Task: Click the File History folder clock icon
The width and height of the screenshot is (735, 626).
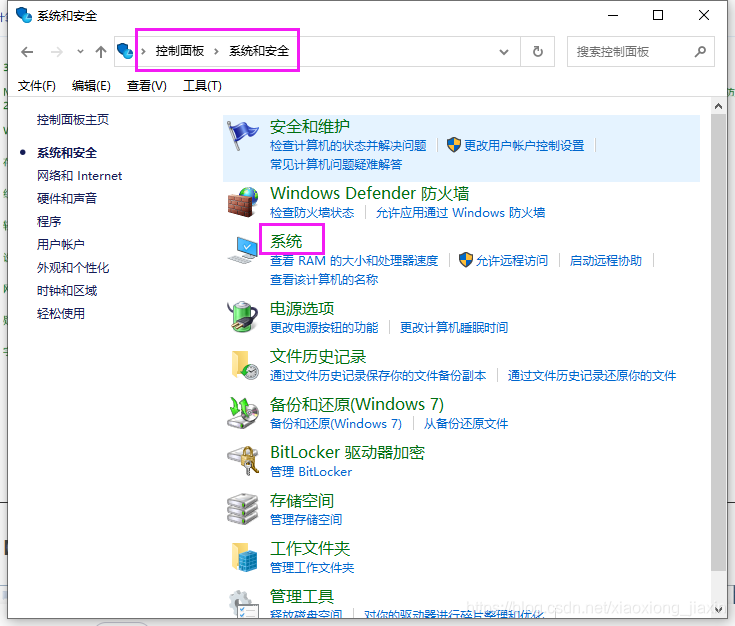Action: (x=244, y=365)
